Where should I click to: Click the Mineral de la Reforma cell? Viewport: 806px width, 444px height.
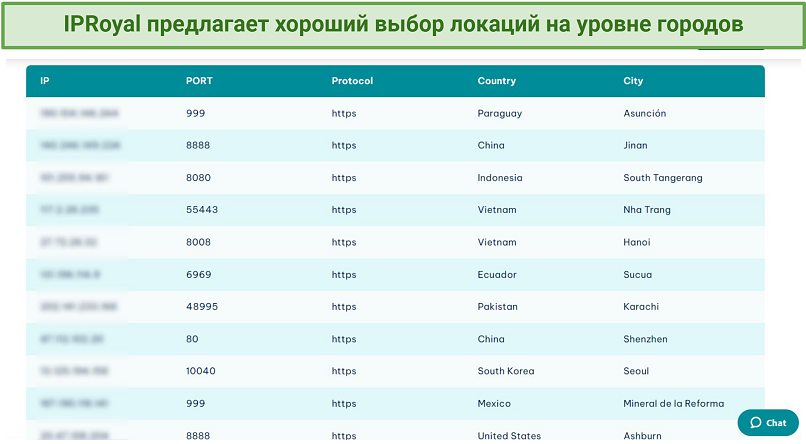[673, 403]
